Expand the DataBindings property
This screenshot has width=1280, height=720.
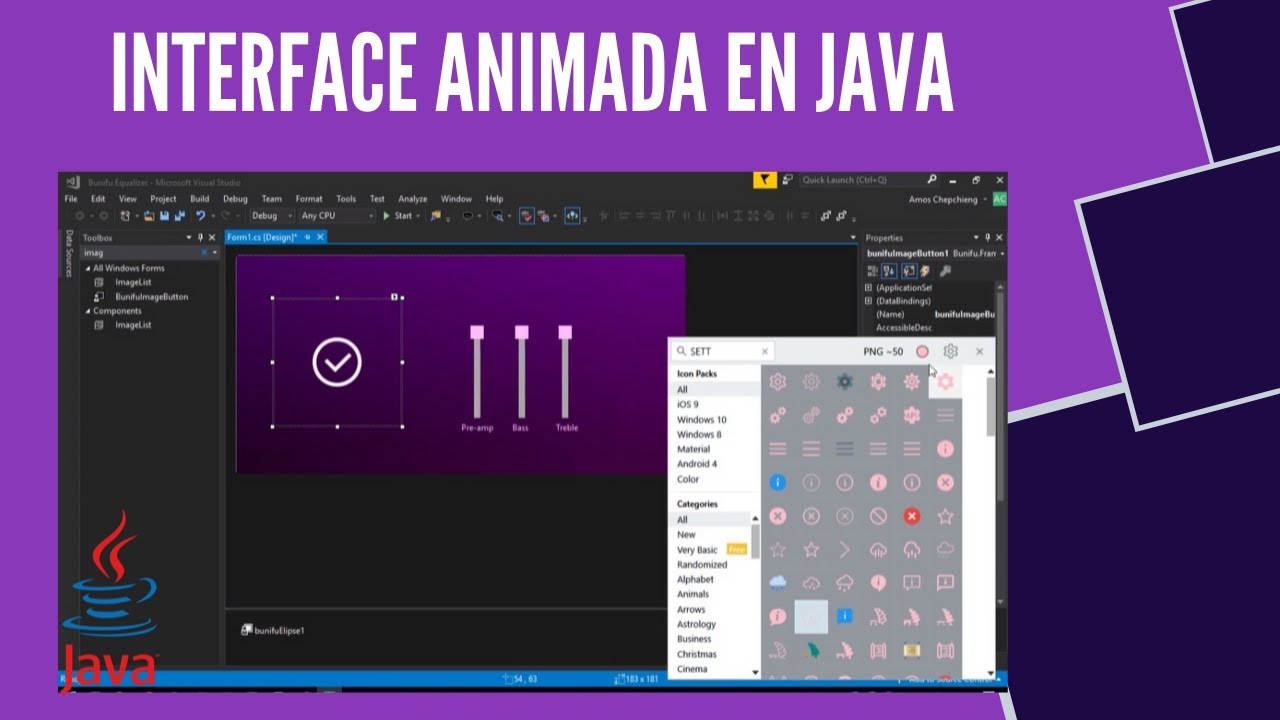click(x=868, y=301)
